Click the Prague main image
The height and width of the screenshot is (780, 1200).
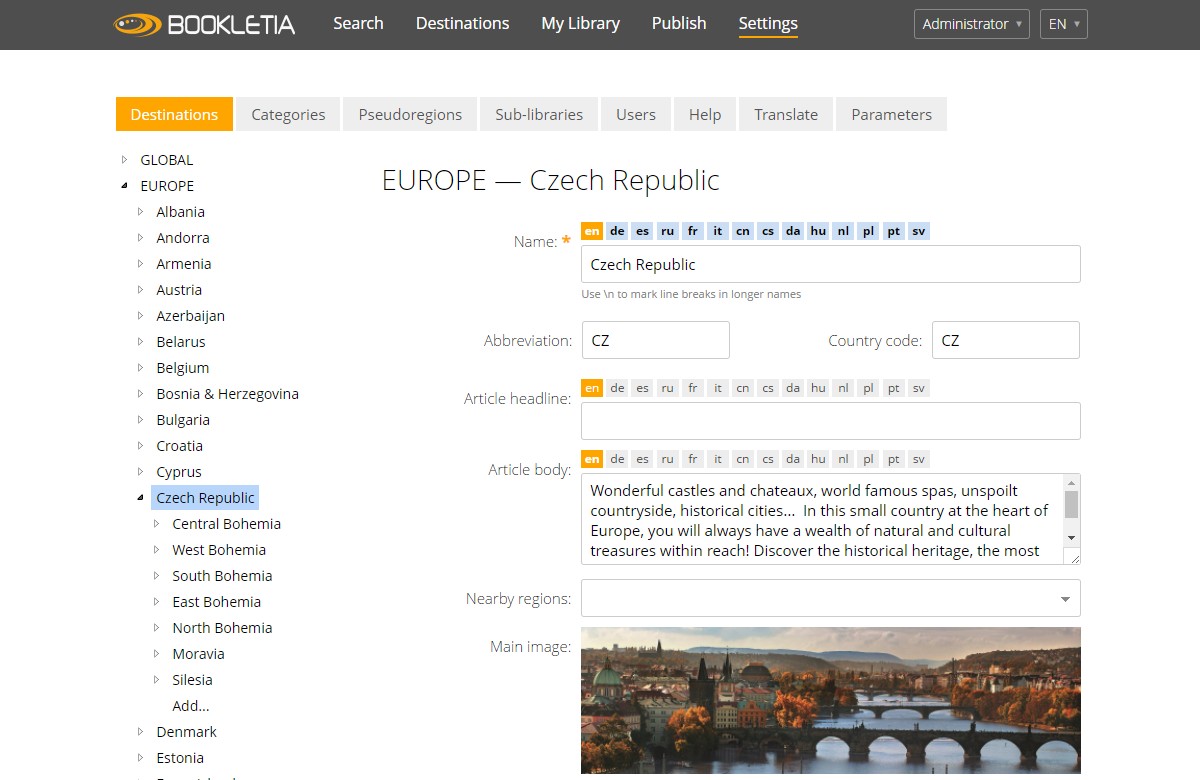pyautogui.click(x=831, y=701)
